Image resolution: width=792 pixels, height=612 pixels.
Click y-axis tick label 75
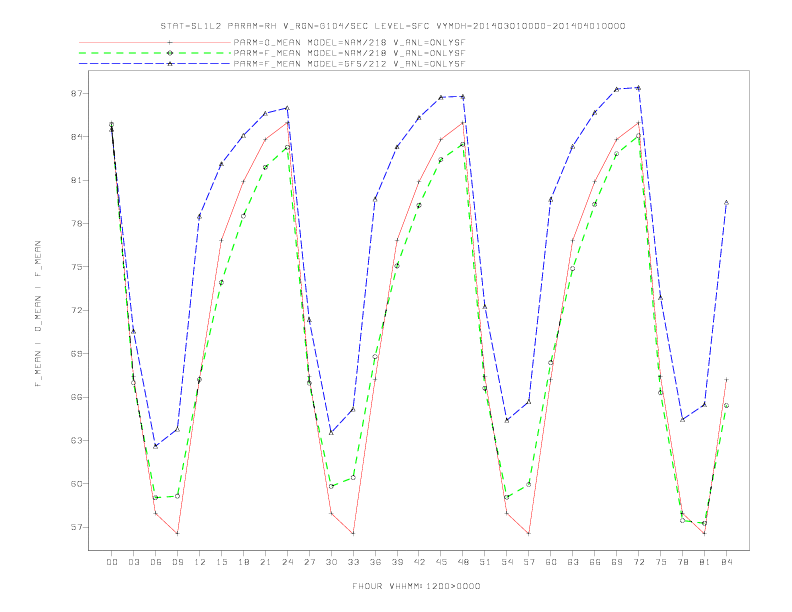pyautogui.click(x=76, y=267)
